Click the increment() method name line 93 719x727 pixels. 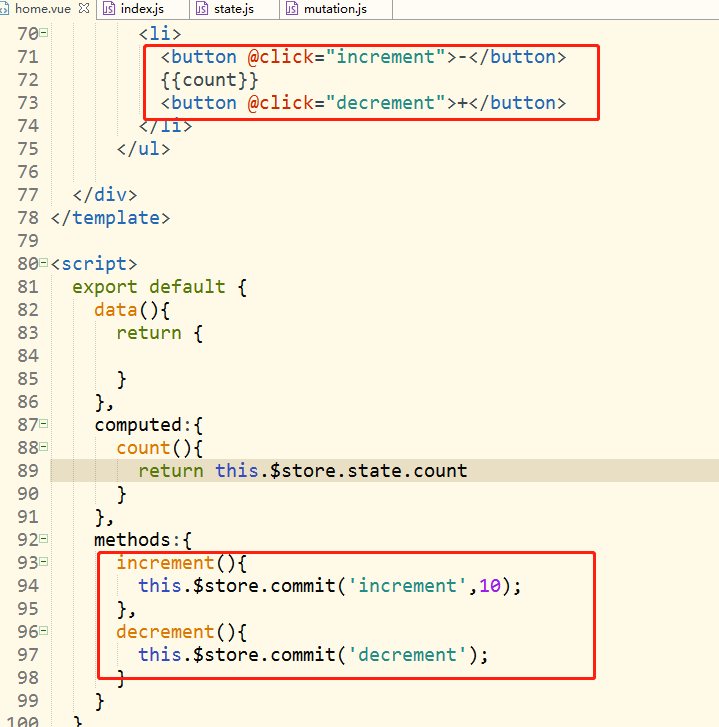coord(165,563)
